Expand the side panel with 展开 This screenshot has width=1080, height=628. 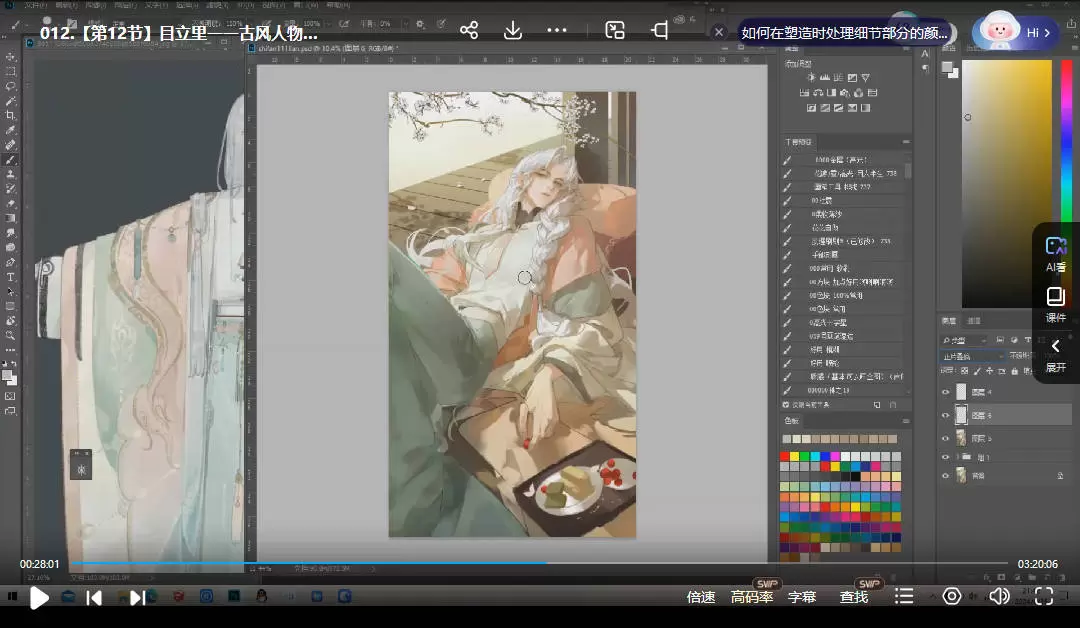[1055, 355]
